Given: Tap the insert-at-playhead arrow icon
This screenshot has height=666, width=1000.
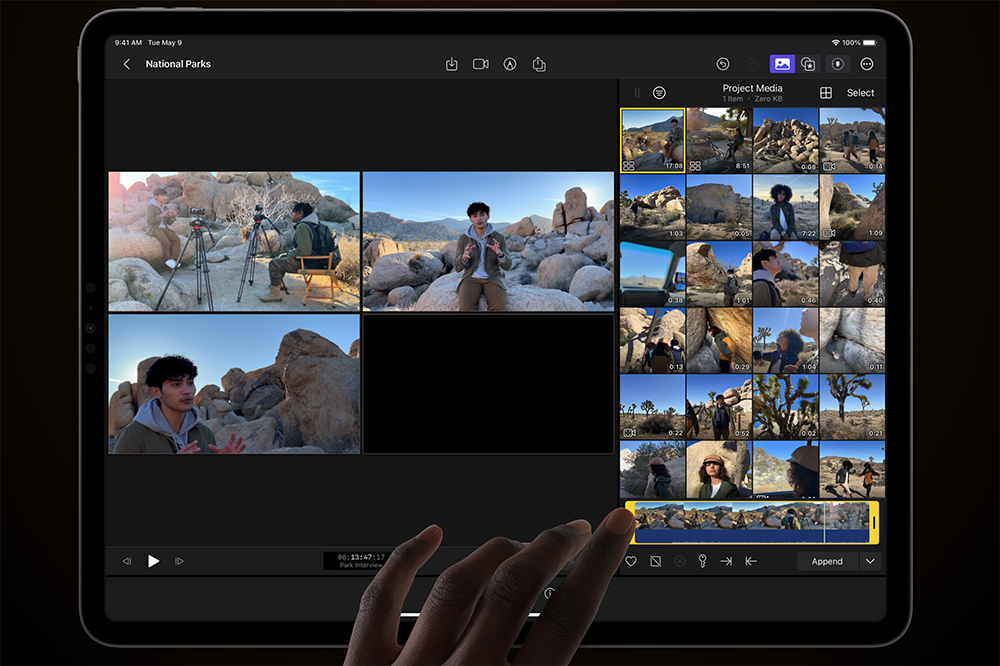Looking at the screenshot, I should click(728, 561).
